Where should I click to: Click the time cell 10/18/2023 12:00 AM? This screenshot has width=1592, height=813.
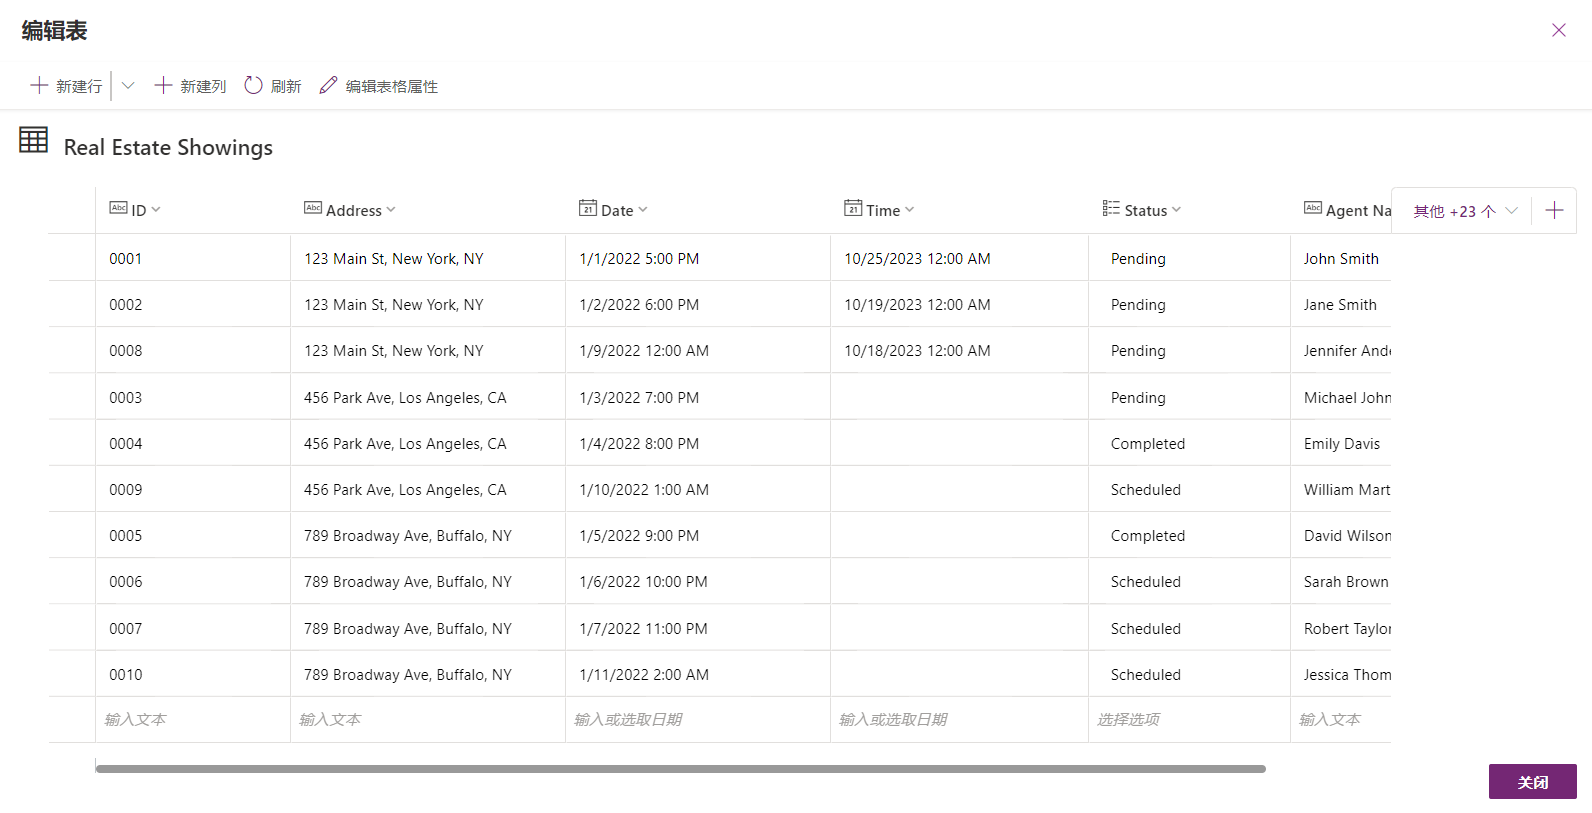coord(959,350)
